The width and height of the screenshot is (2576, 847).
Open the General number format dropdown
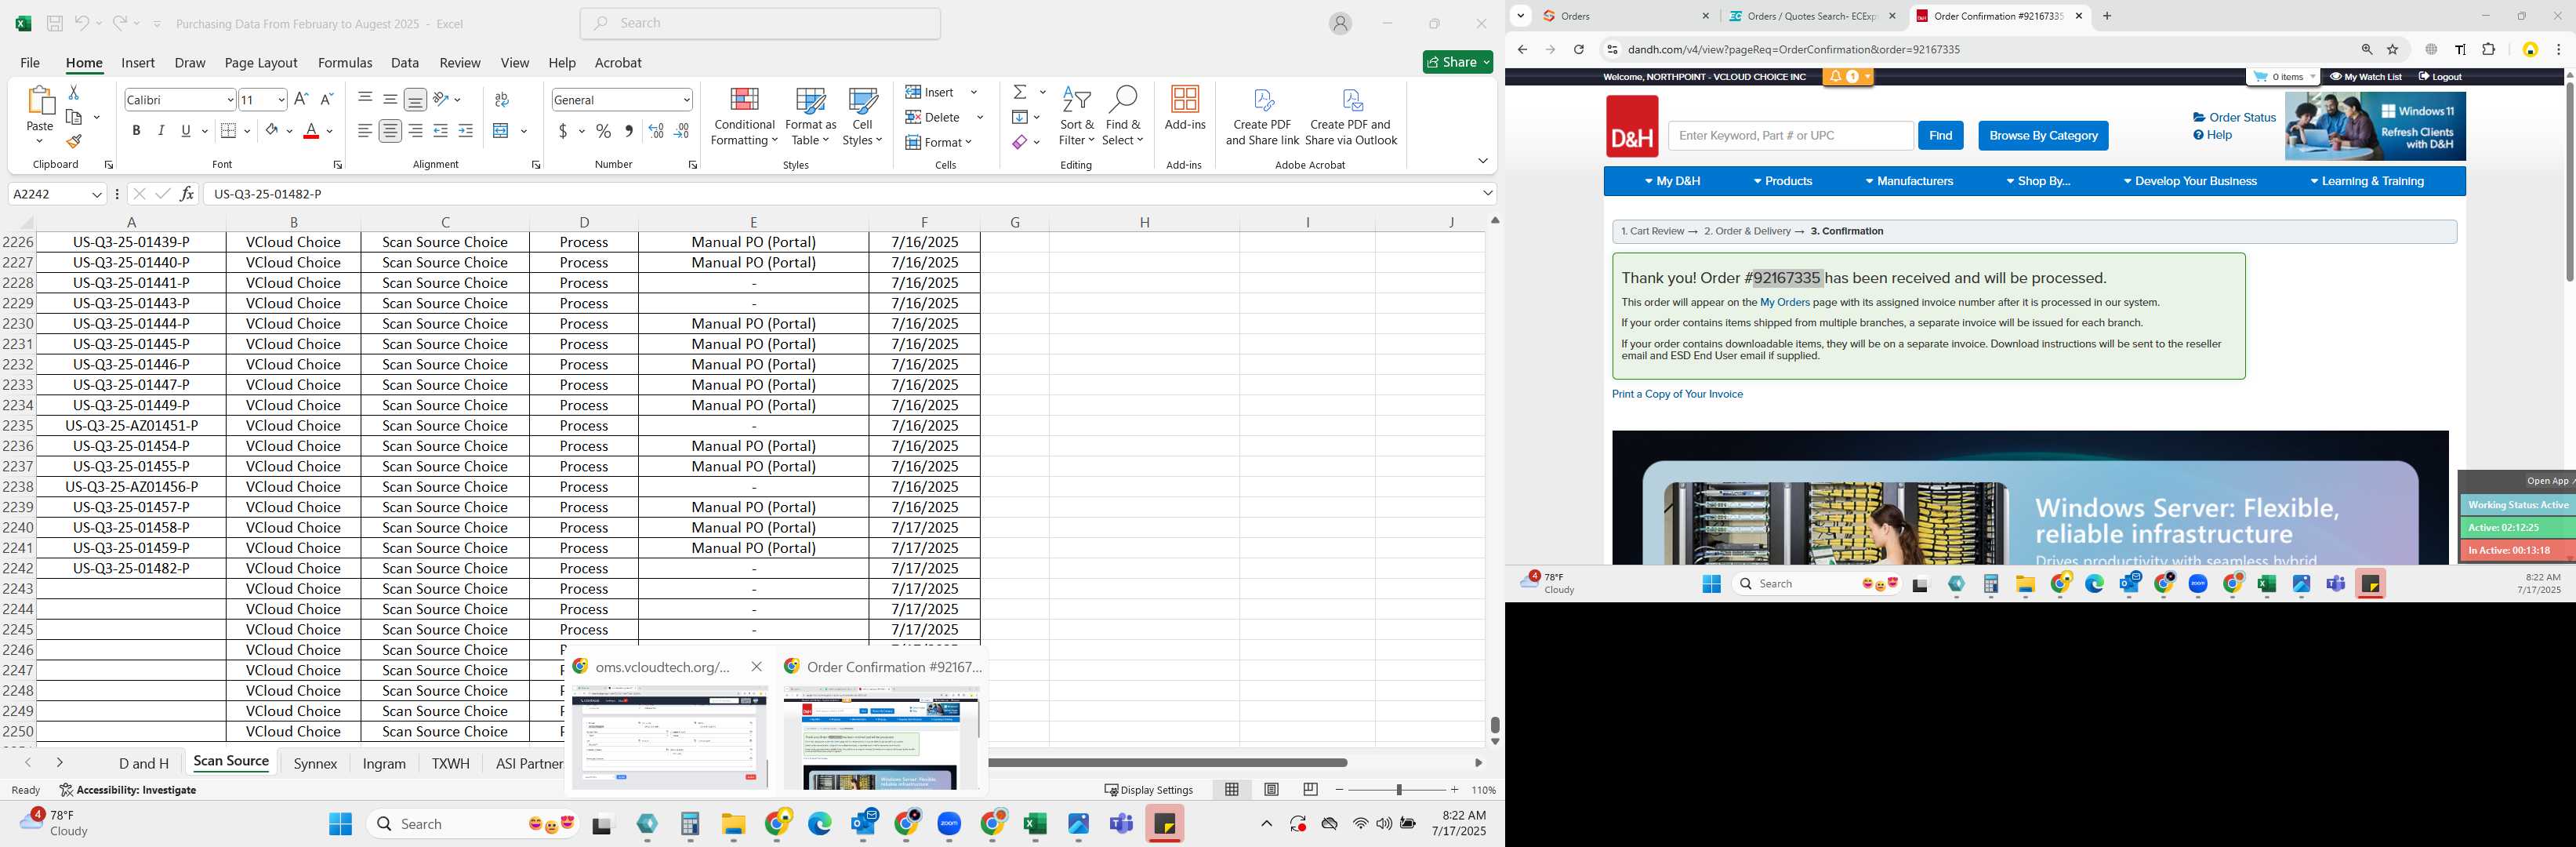click(x=686, y=99)
